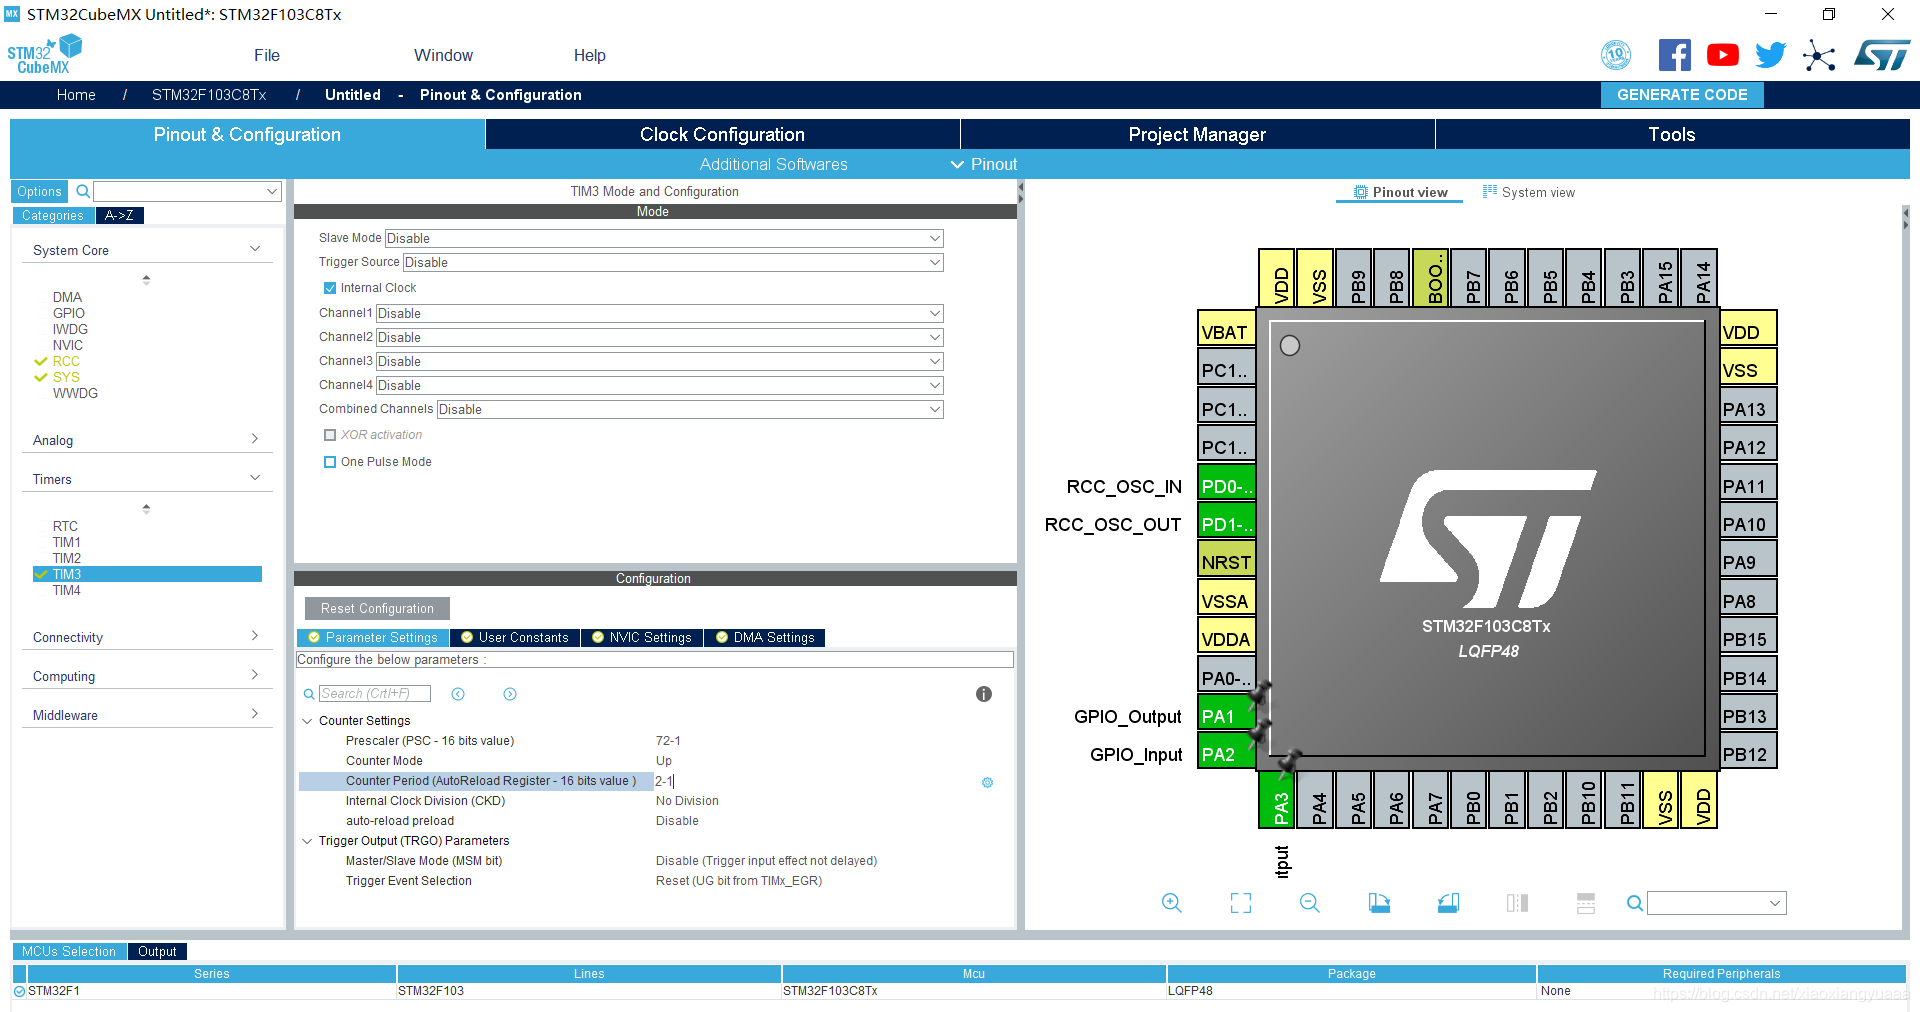The width and height of the screenshot is (1920, 1012).
Task: Open the Window menu
Action: [x=444, y=55]
